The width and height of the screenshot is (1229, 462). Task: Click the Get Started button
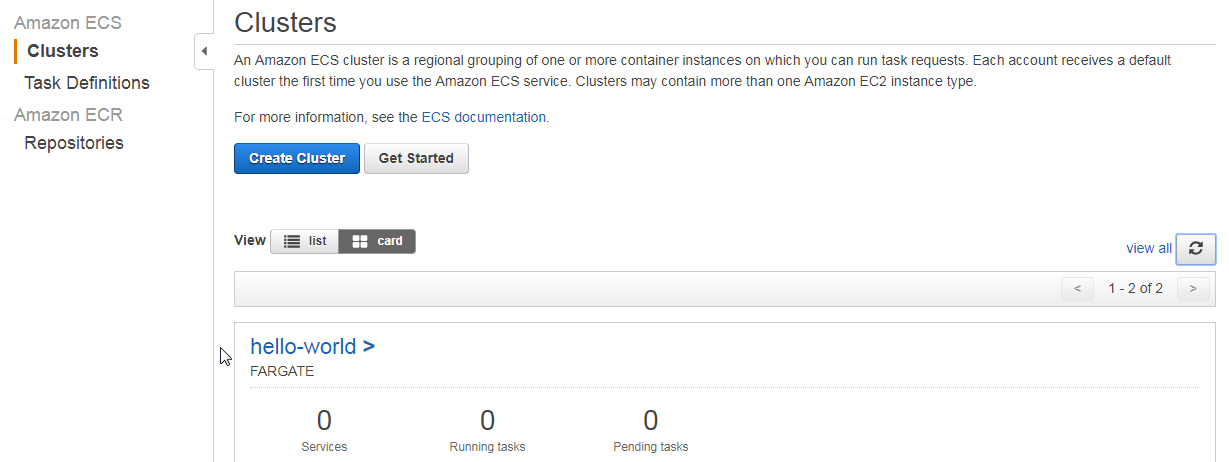416,158
